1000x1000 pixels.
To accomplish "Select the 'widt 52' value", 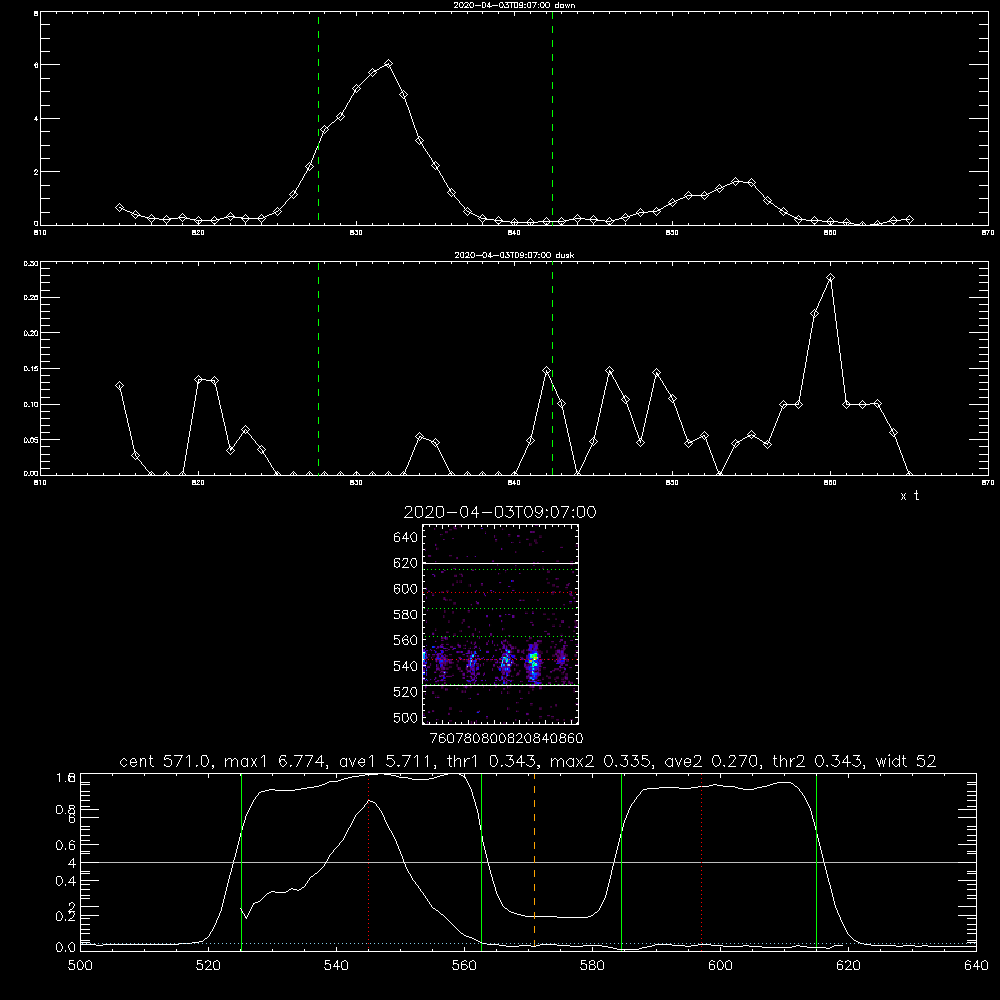I will pyautogui.click(x=906, y=761).
